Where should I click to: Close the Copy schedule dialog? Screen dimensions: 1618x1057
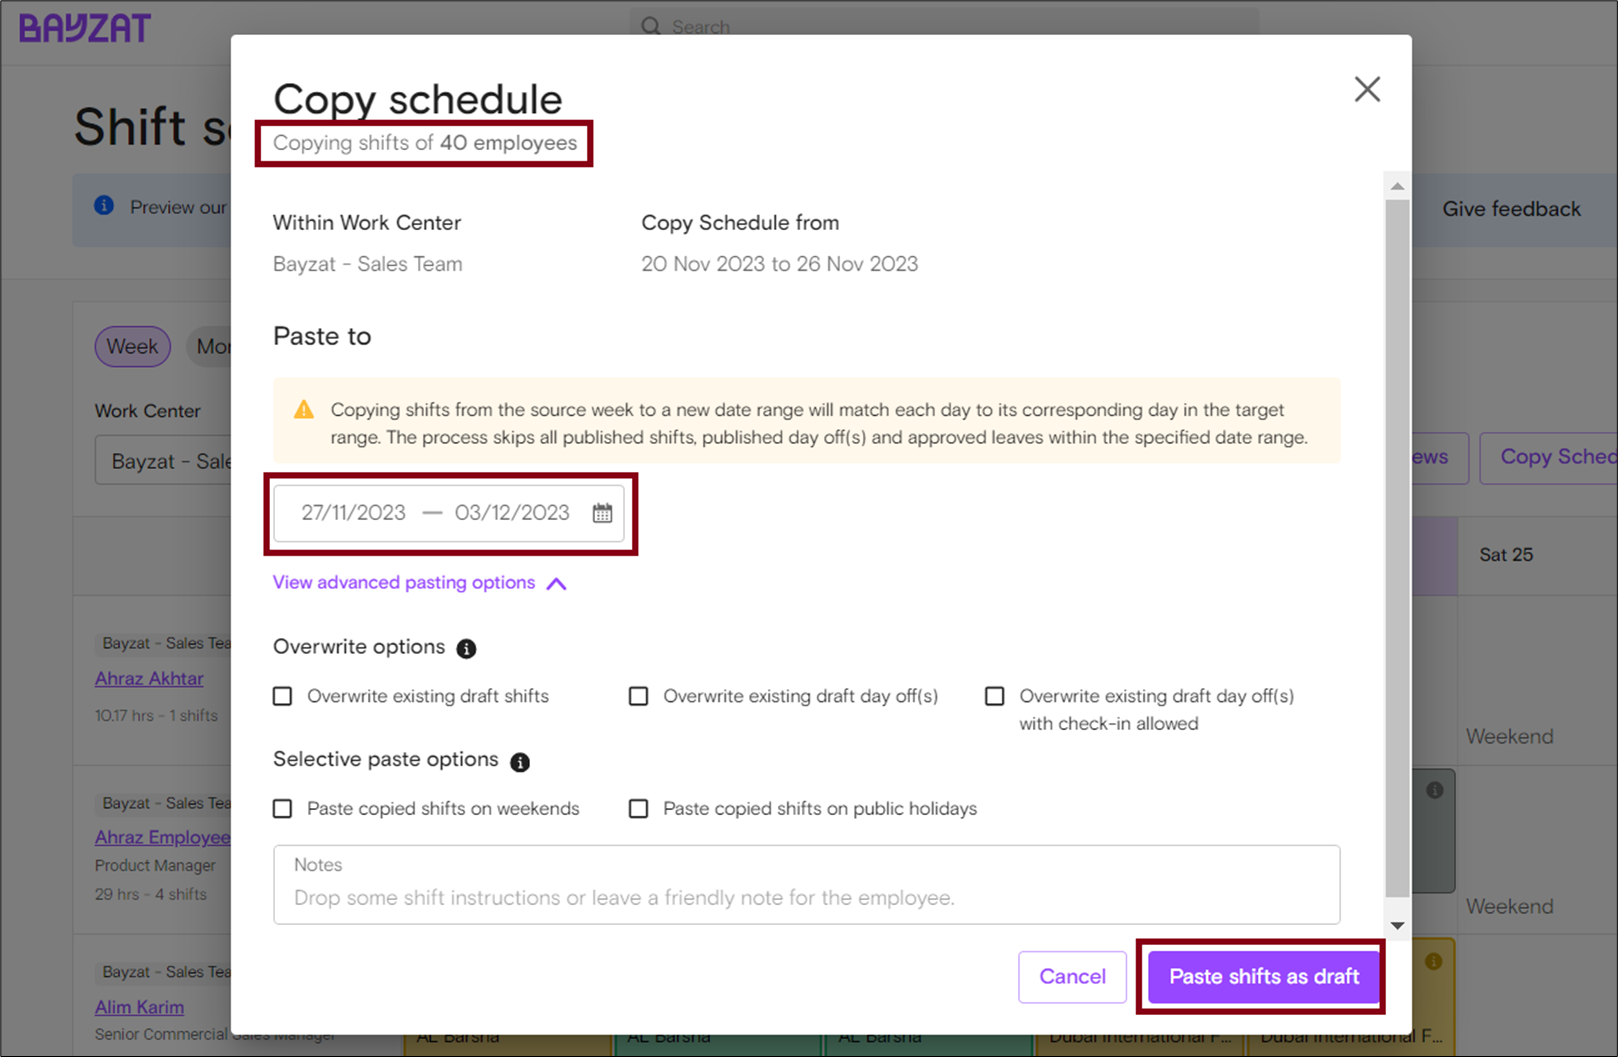click(x=1367, y=89)
